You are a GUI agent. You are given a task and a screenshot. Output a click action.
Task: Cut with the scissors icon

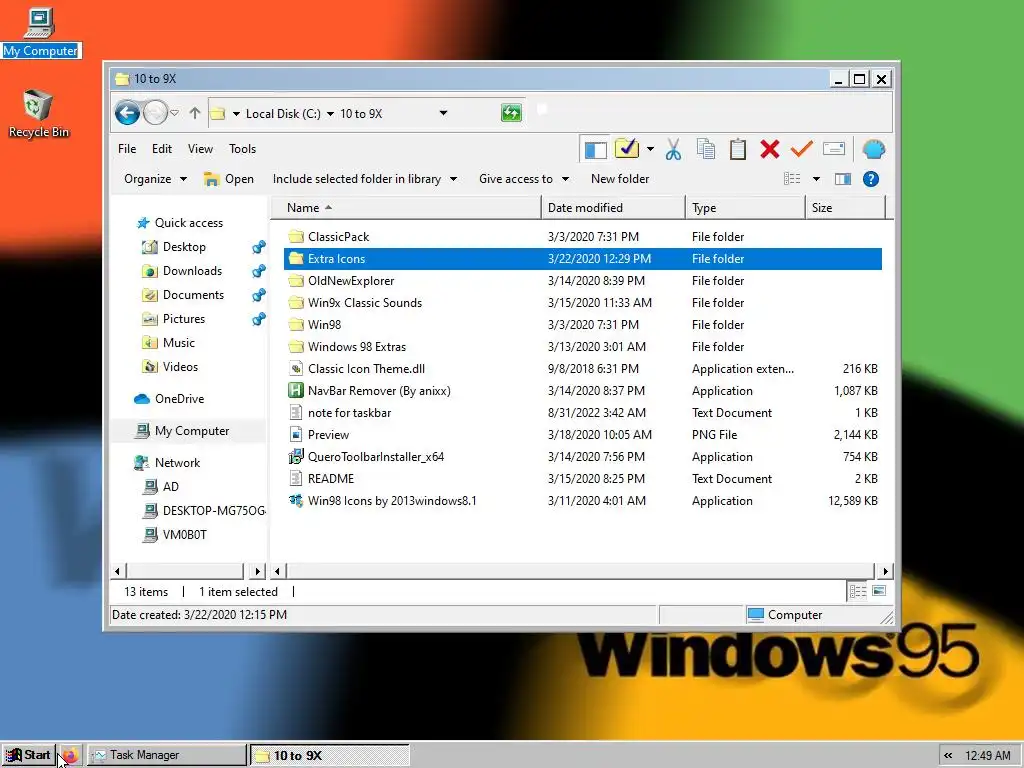tap(673, 150)
